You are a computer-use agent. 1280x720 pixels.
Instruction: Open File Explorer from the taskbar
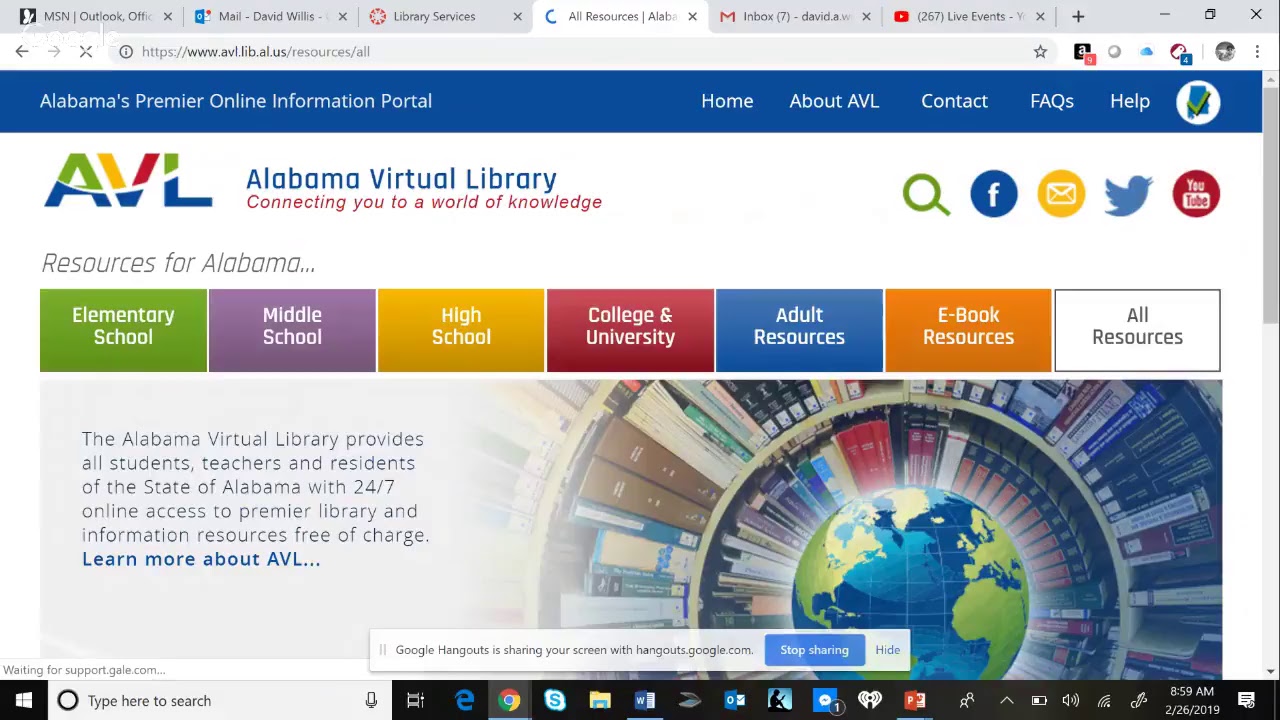coord(600,700)
